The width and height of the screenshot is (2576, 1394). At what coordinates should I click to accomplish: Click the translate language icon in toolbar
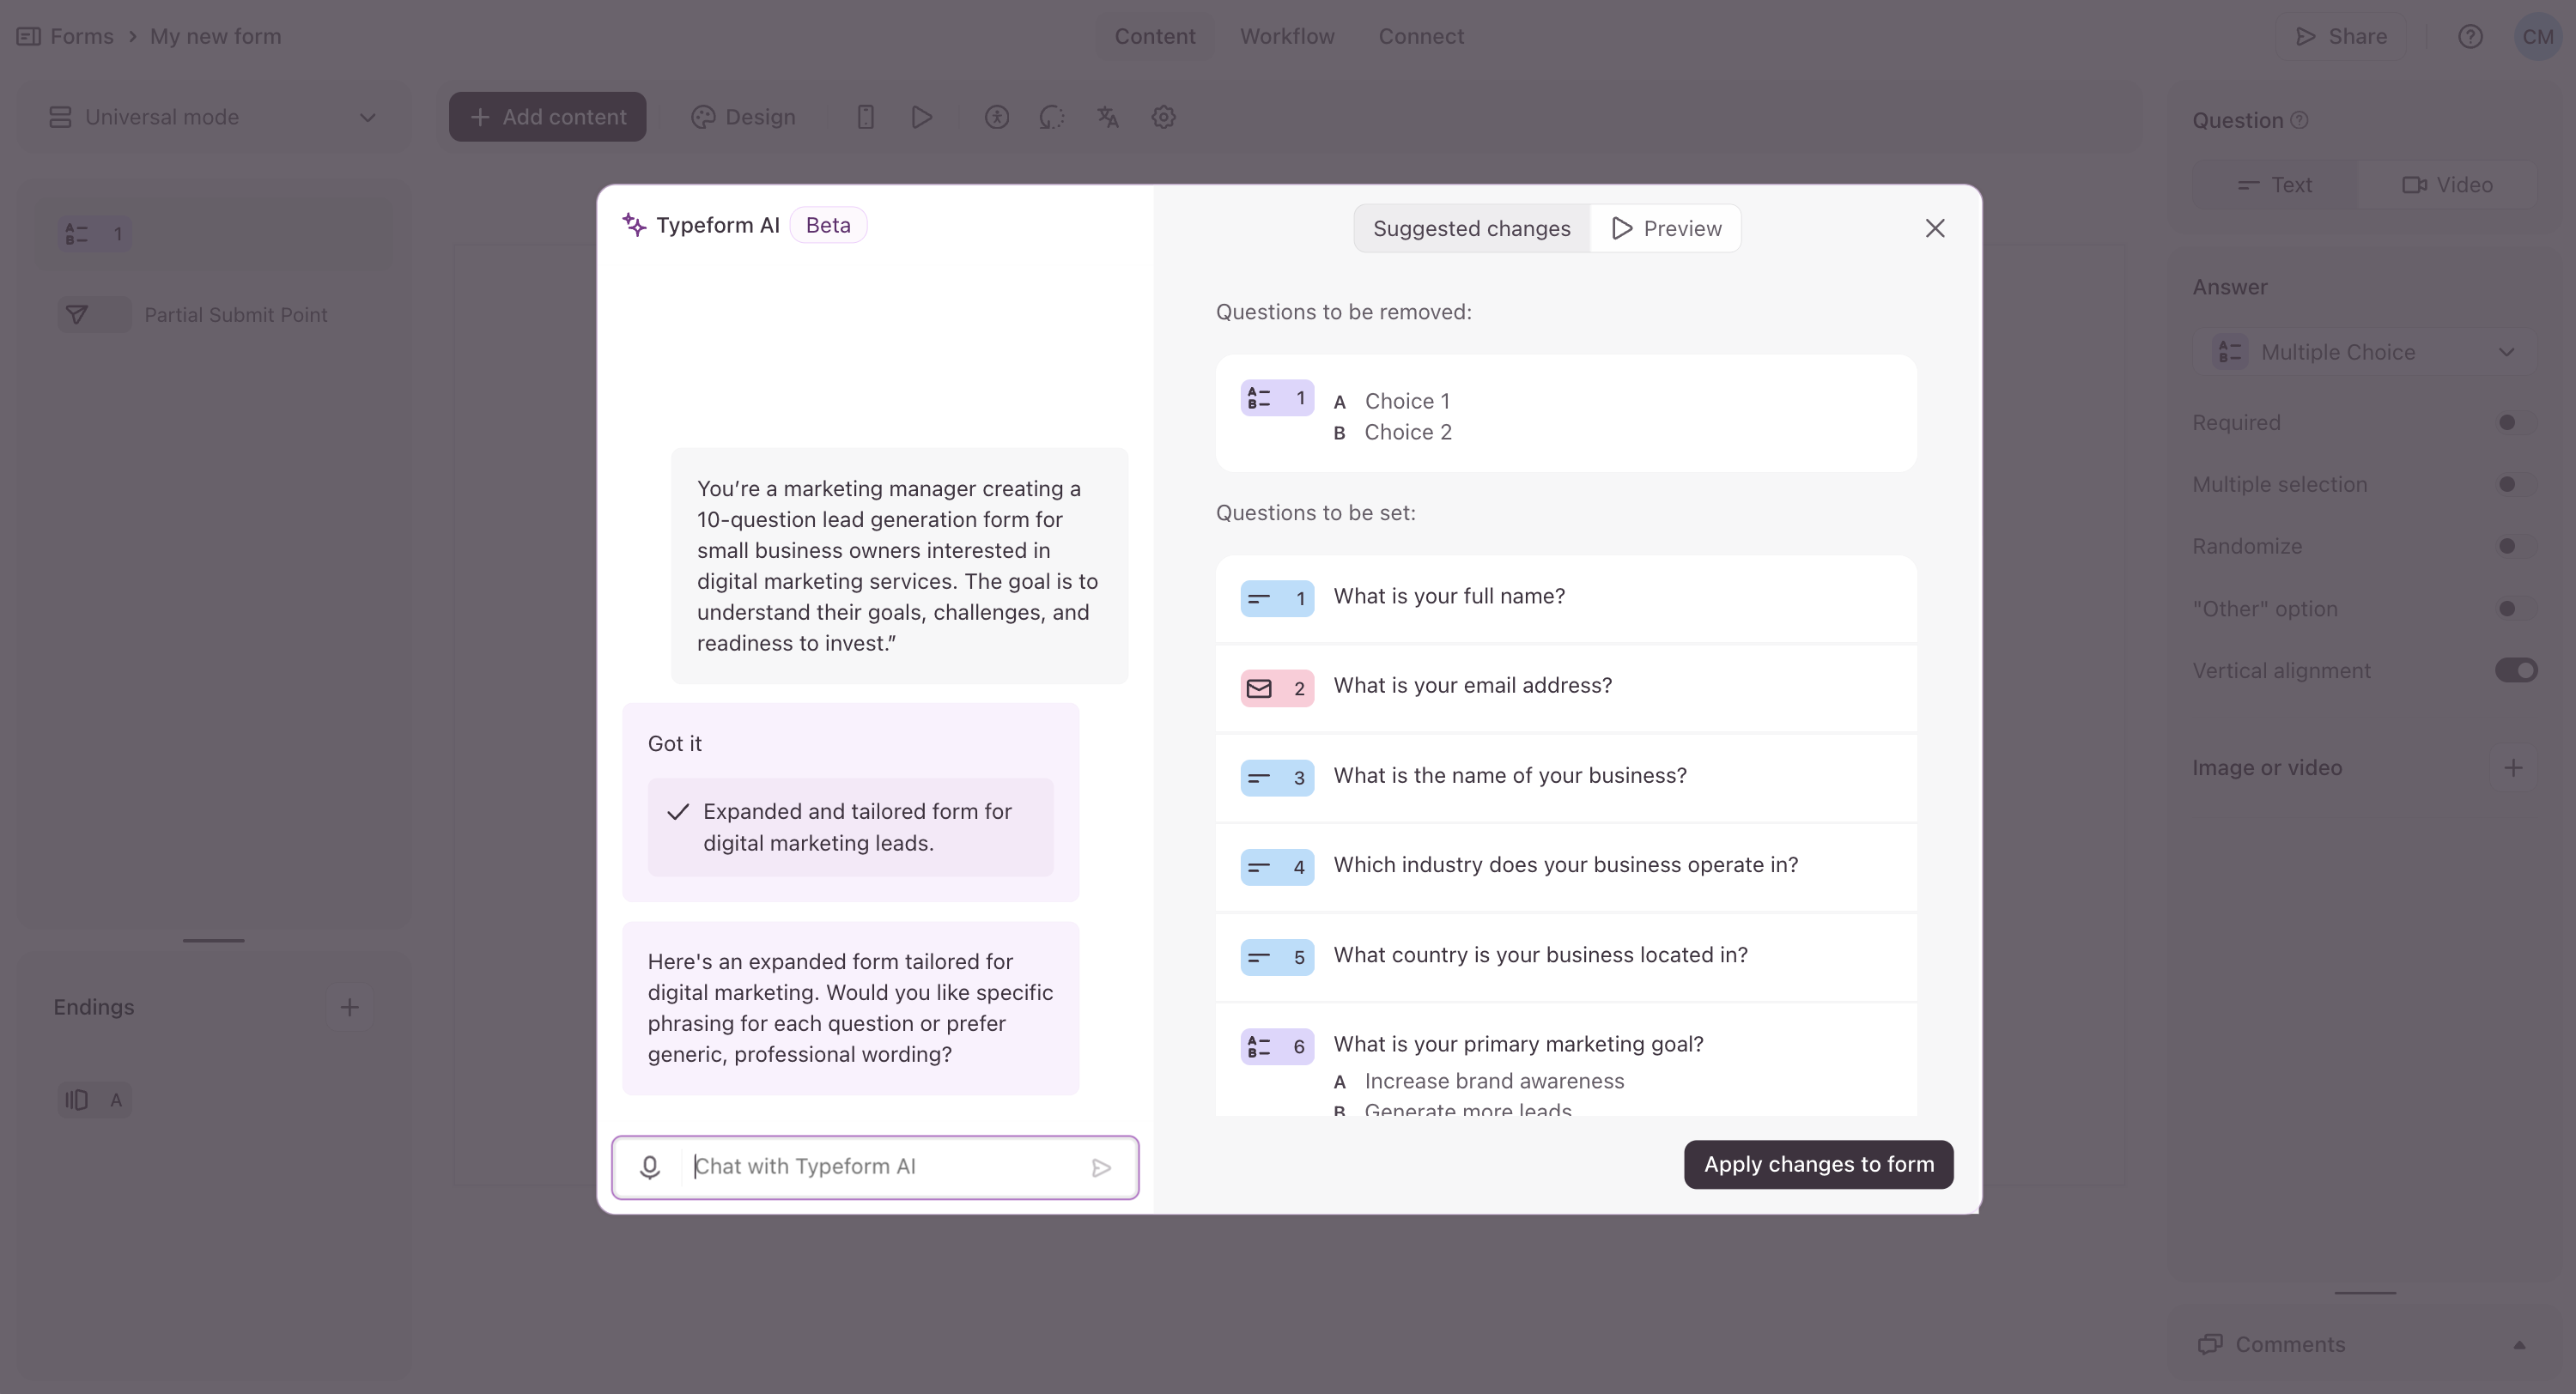point(1107,117)
